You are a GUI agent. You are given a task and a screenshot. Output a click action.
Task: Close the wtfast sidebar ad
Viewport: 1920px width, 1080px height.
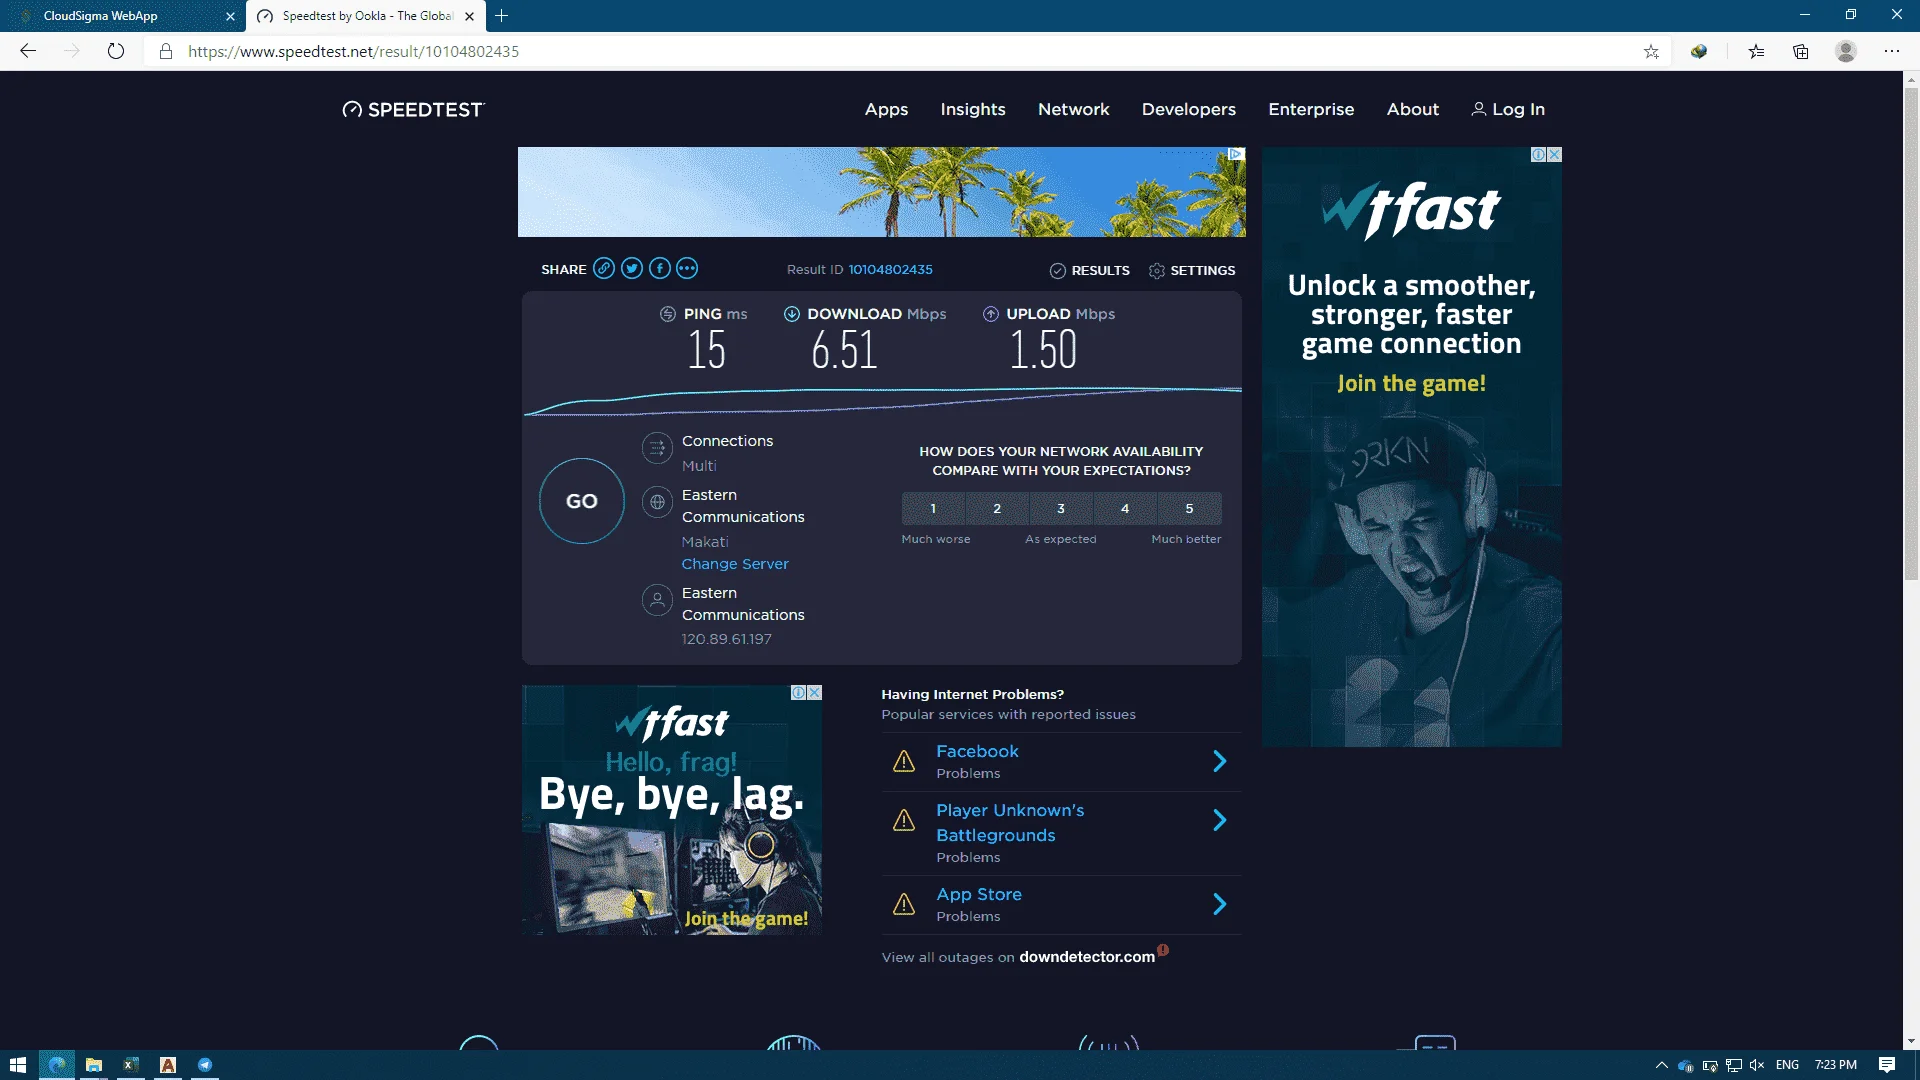(x=1554, y=155)
